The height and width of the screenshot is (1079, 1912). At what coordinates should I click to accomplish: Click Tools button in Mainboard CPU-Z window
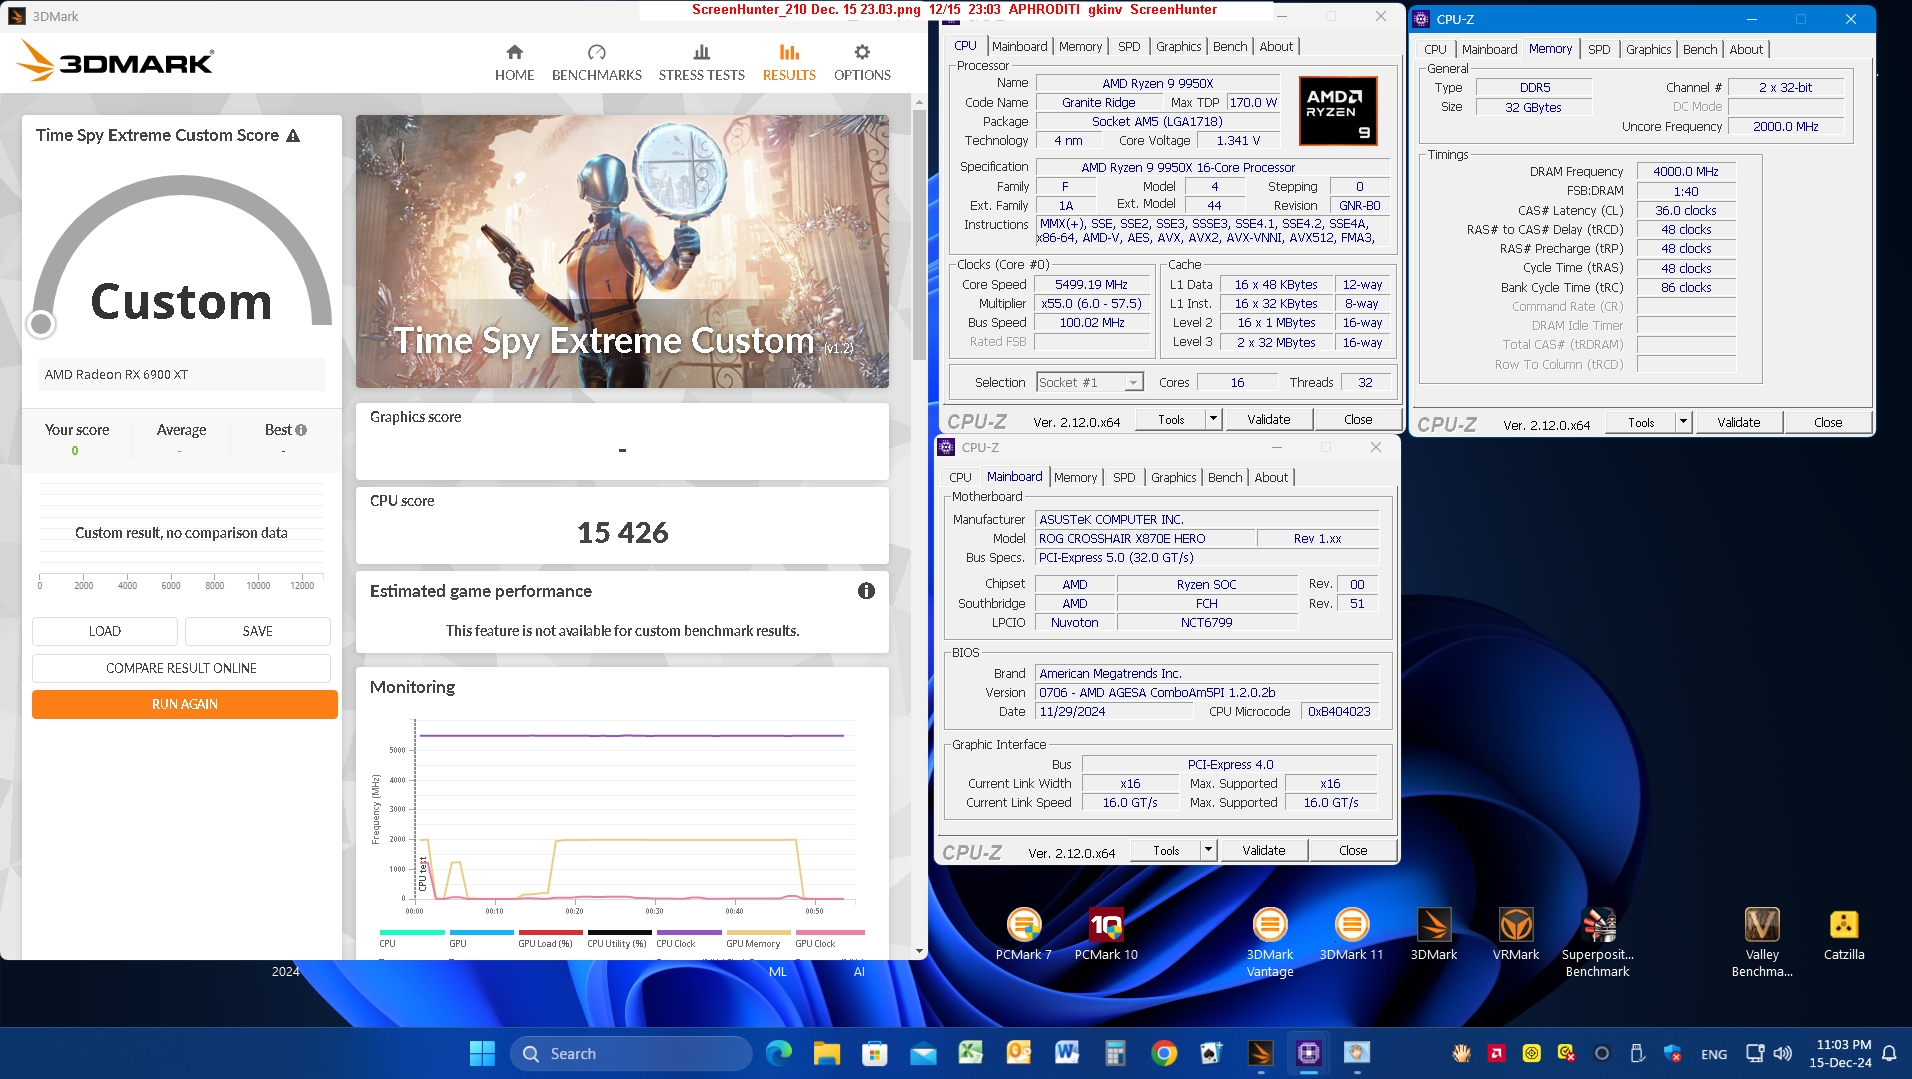point(1166,850)
